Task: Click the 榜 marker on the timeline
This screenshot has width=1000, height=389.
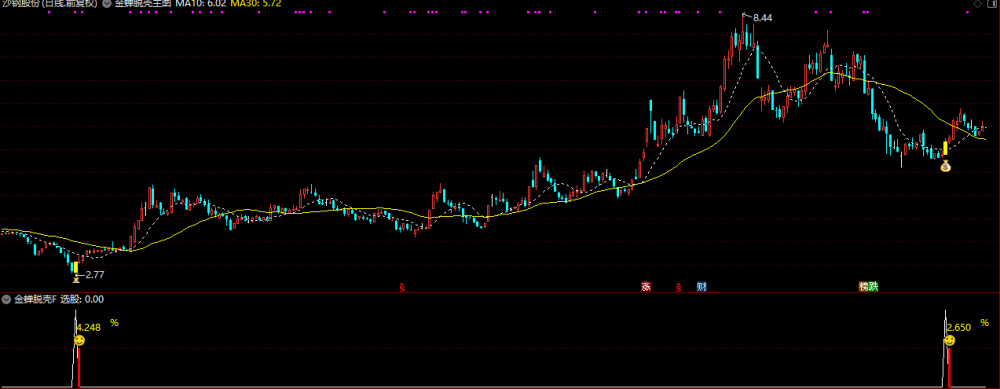Action: 864,287
